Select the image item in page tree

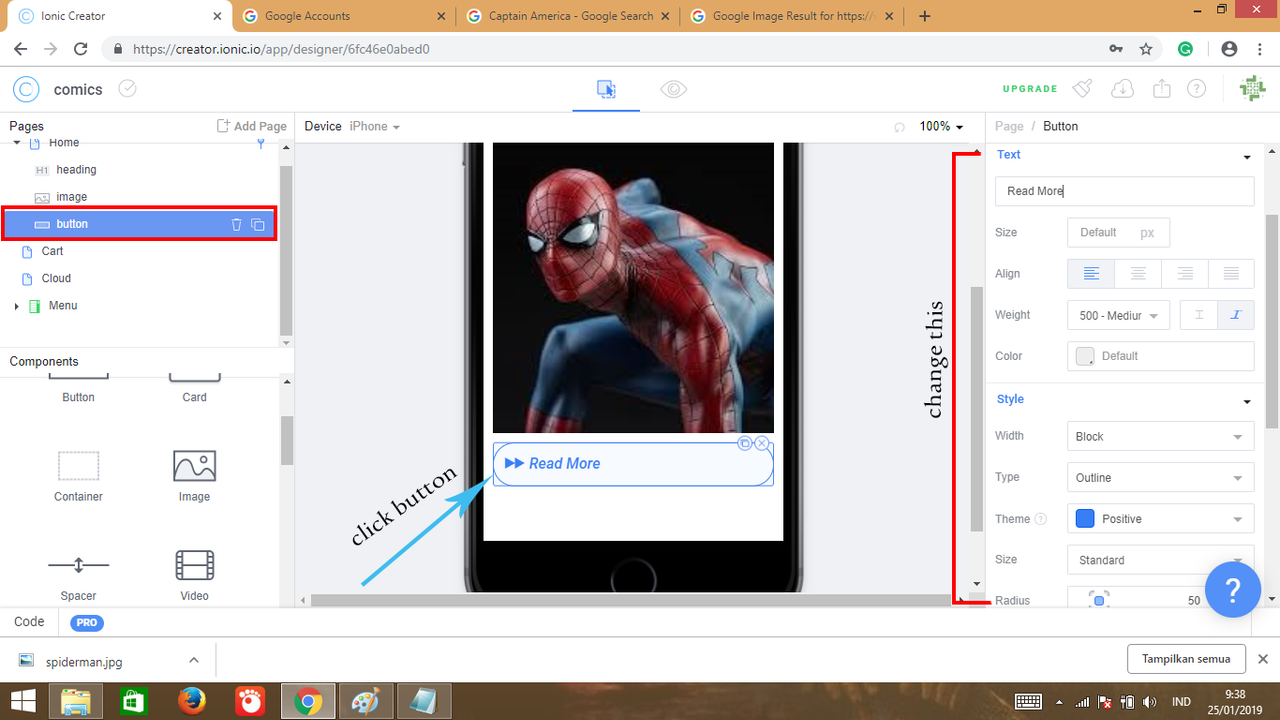click(x=72, y=197)
